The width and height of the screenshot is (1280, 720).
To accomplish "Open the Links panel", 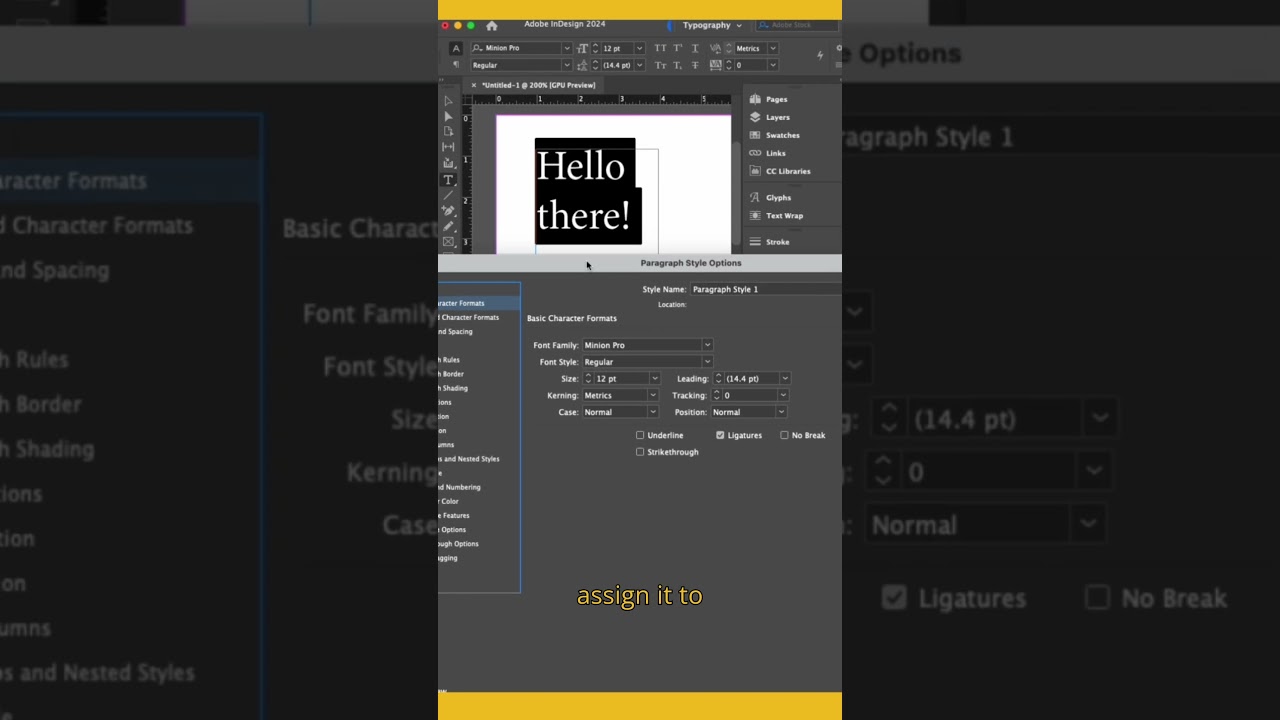I will coord(768,153).
